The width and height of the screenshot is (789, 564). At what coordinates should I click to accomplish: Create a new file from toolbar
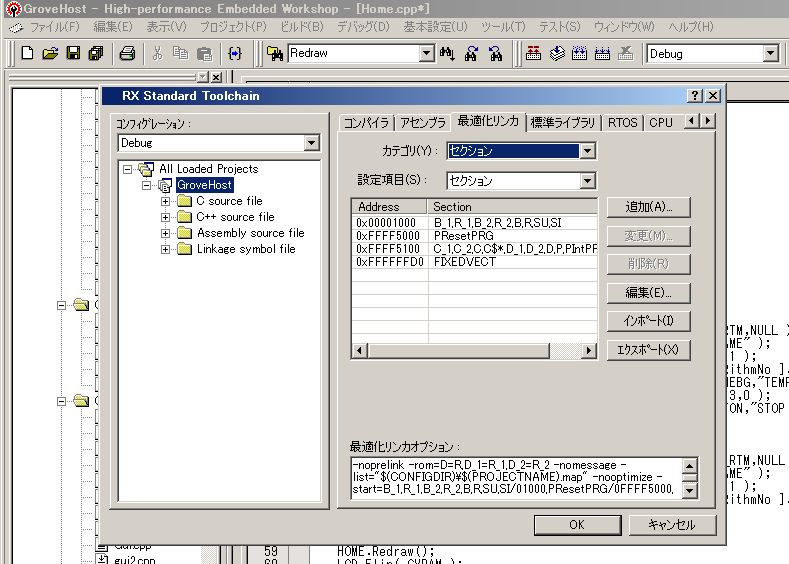pos(27,53)
